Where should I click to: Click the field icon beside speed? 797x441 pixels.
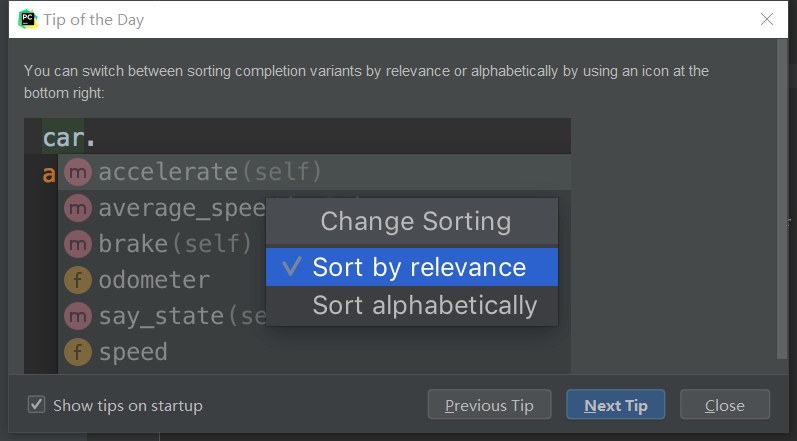pos(77,352)
